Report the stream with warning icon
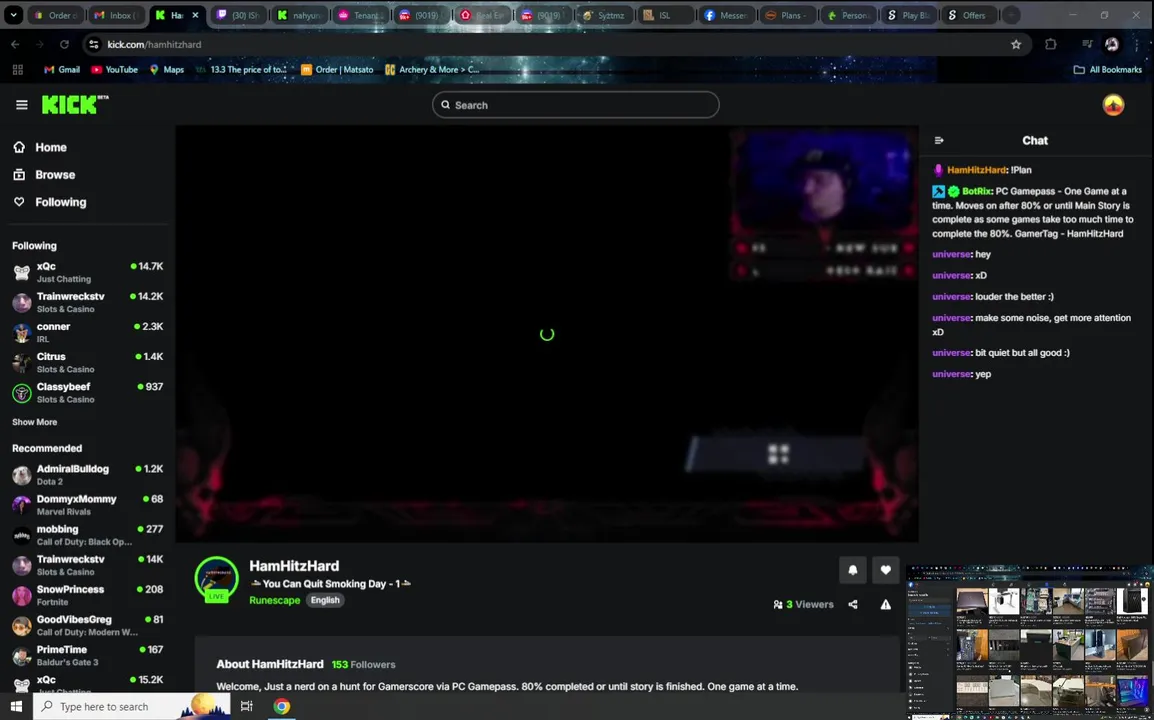The image size is (1154, 720). click(x=885, y=604)
